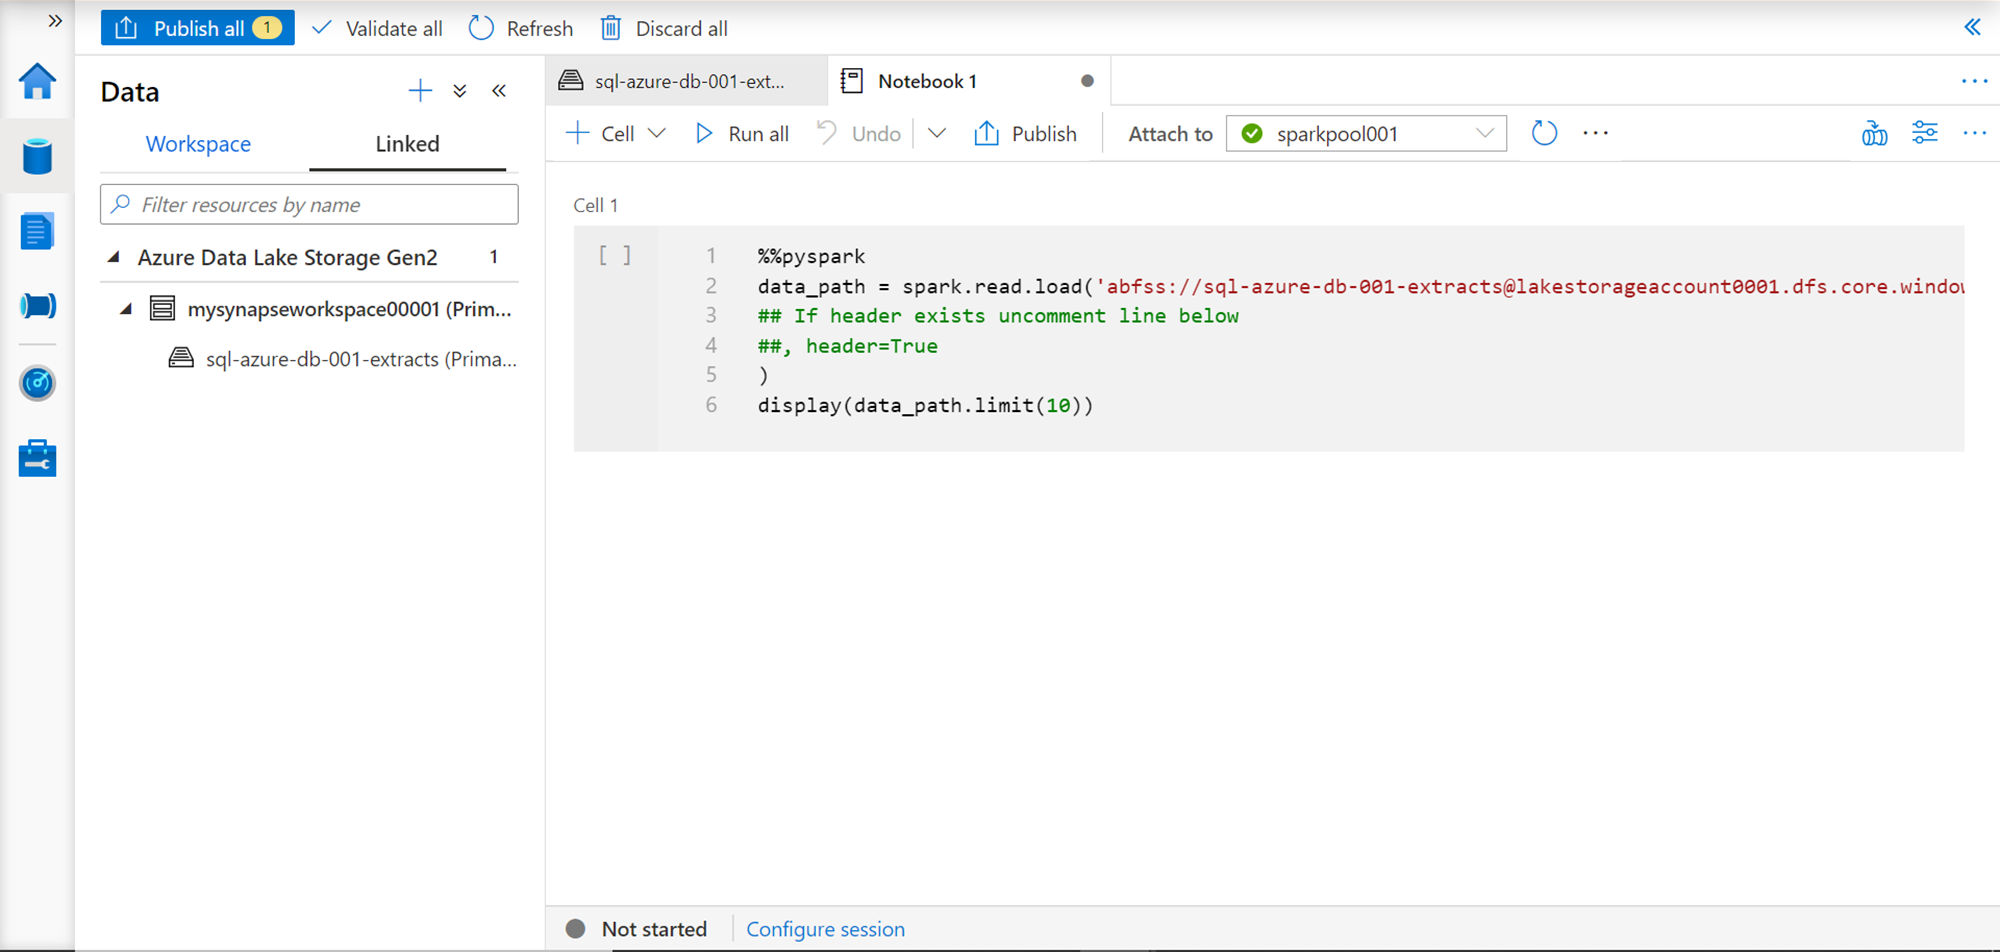Open the Integrate hub icon
Screen dimensions: 2000x952
37,306
